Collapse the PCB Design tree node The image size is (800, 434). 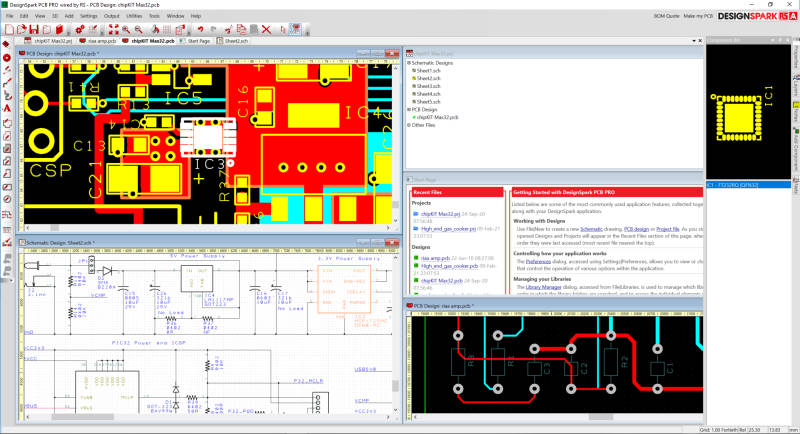click(x=408, y=110)
